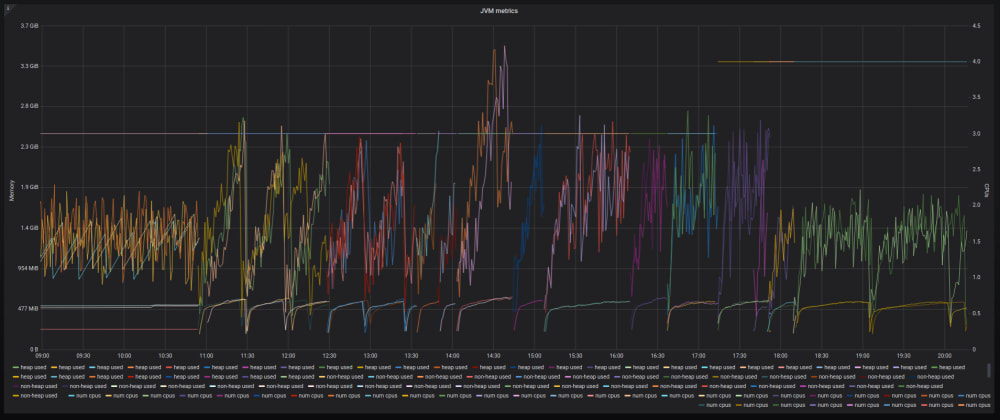
Task: Click the 09:00 time axis label
Action: coord(42,356)
